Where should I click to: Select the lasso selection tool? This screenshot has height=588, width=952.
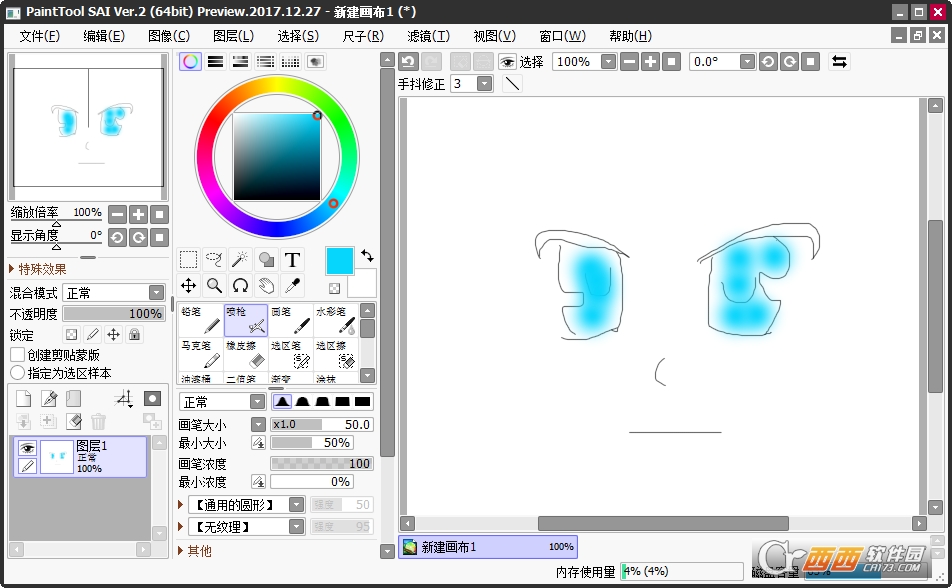point(214,260)
